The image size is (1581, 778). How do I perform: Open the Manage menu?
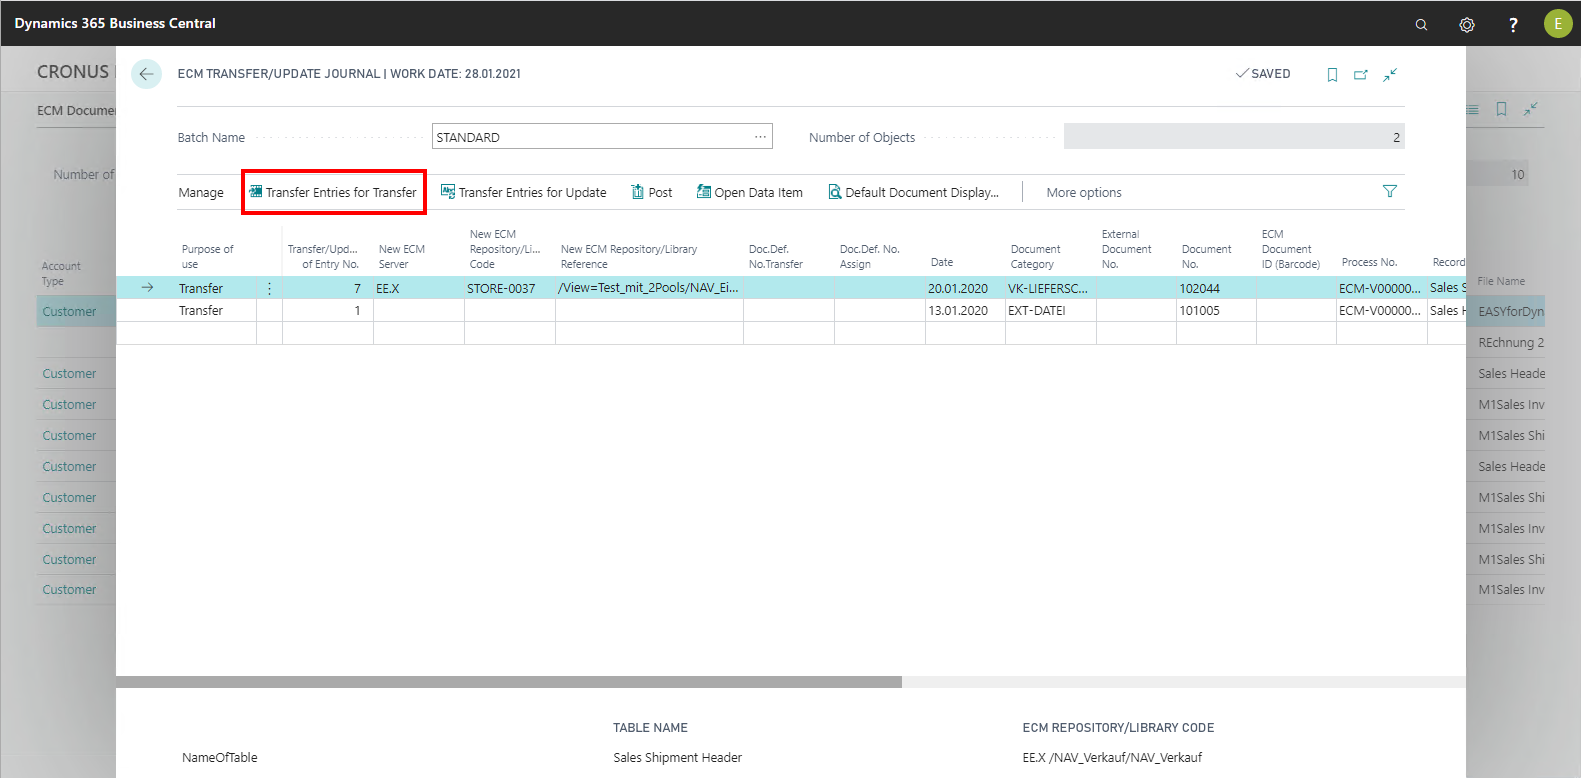[x=201, y=193]
